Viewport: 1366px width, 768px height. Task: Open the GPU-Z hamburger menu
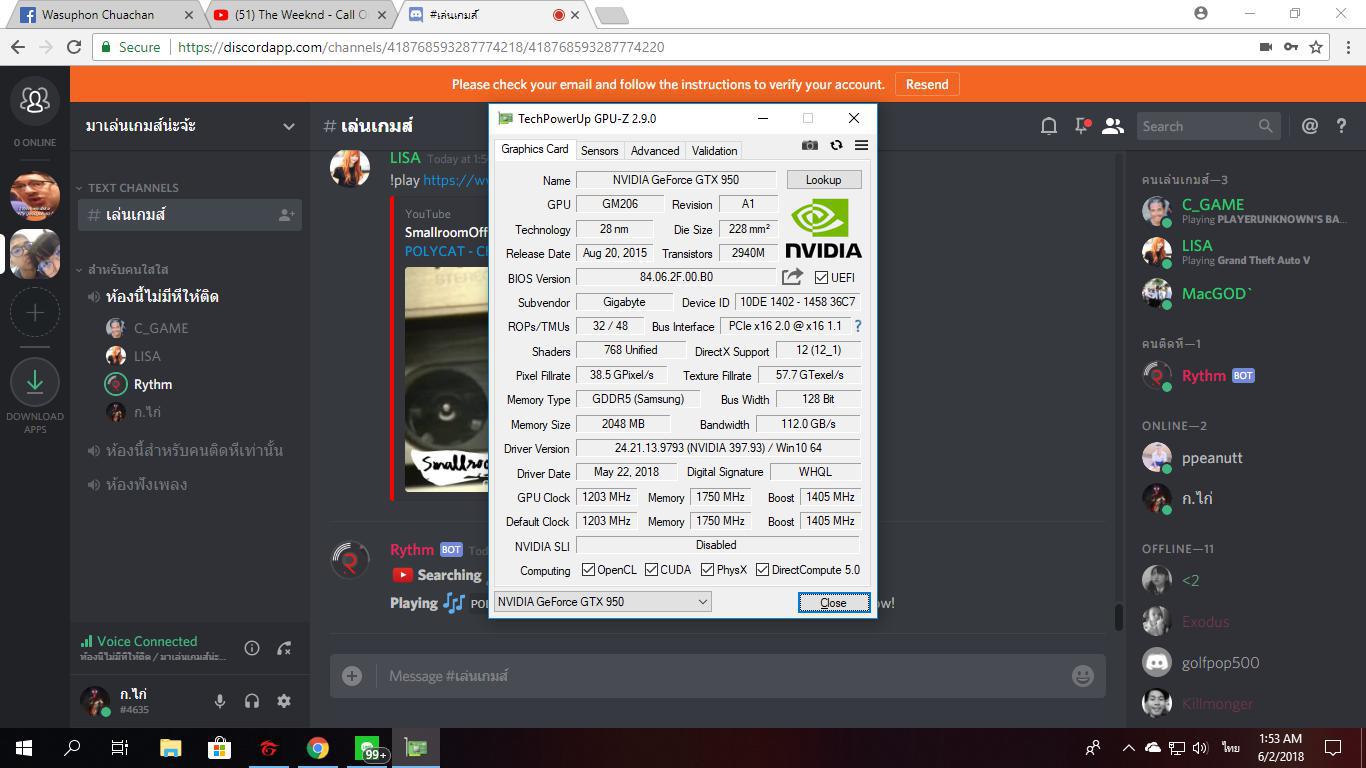click(x=861, y=145)
